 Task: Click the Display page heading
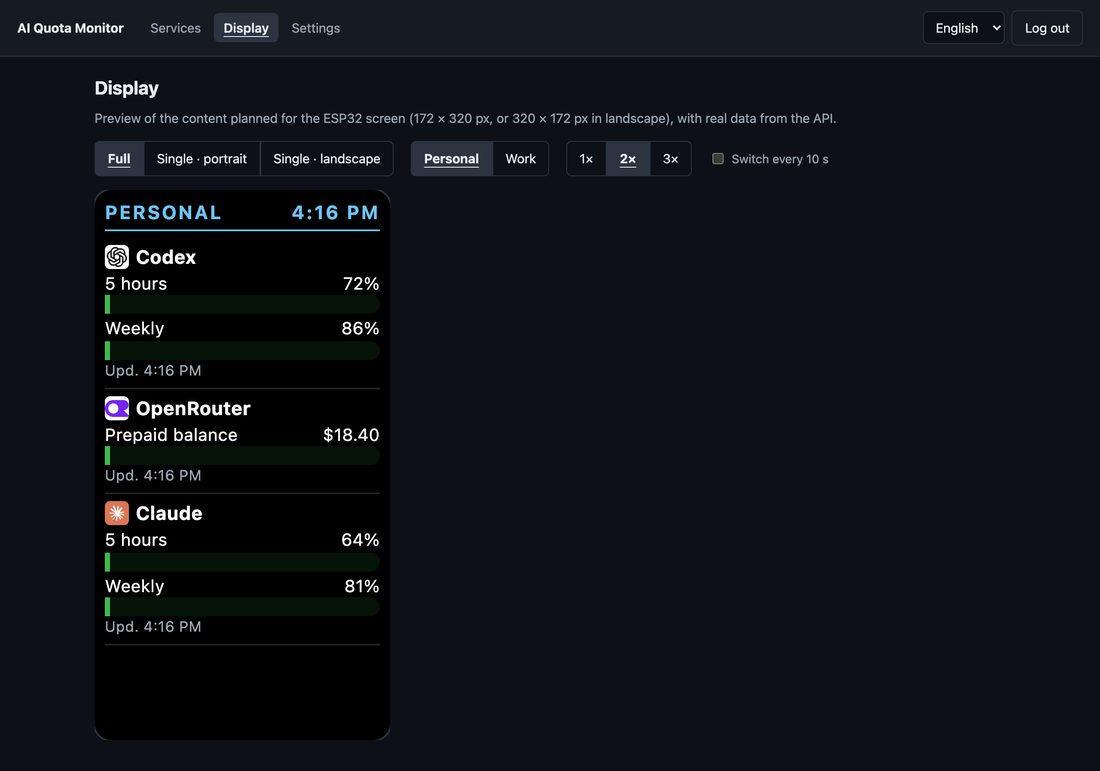(x=126, y=88)
